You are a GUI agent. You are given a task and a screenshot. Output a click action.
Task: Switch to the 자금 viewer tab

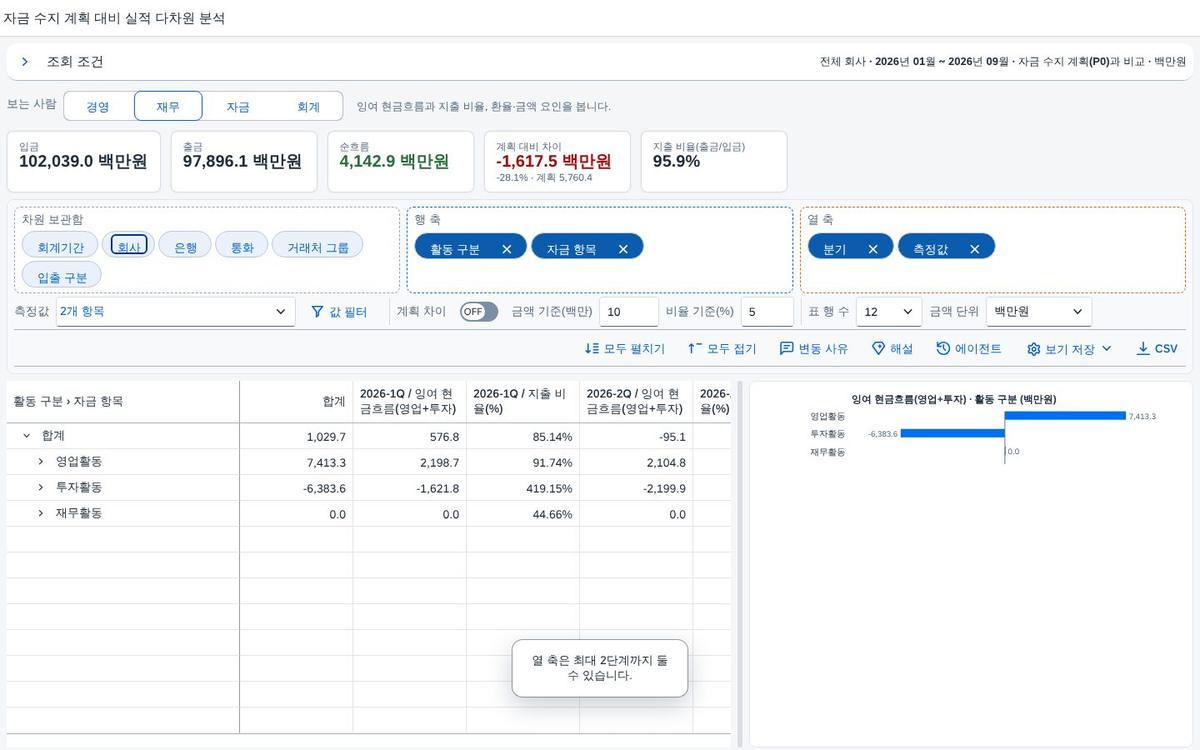click(x=238, y=107)
